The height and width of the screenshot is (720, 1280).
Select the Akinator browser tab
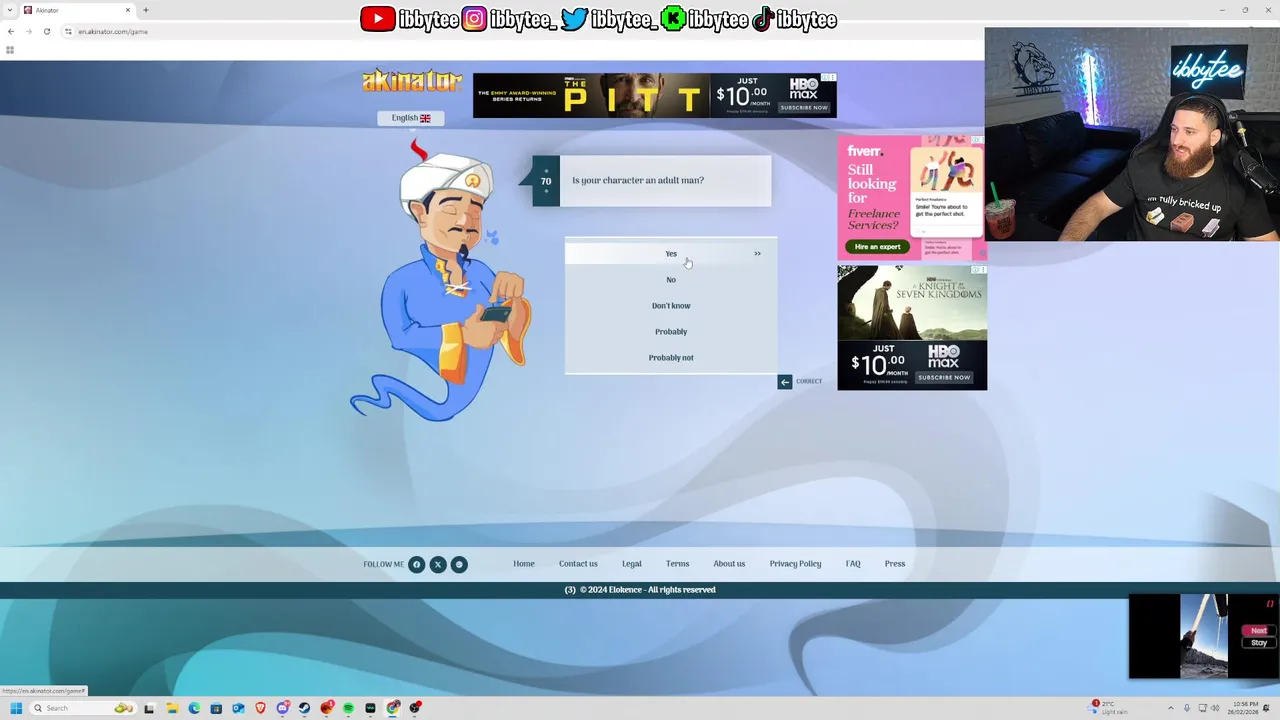point(77,10)
